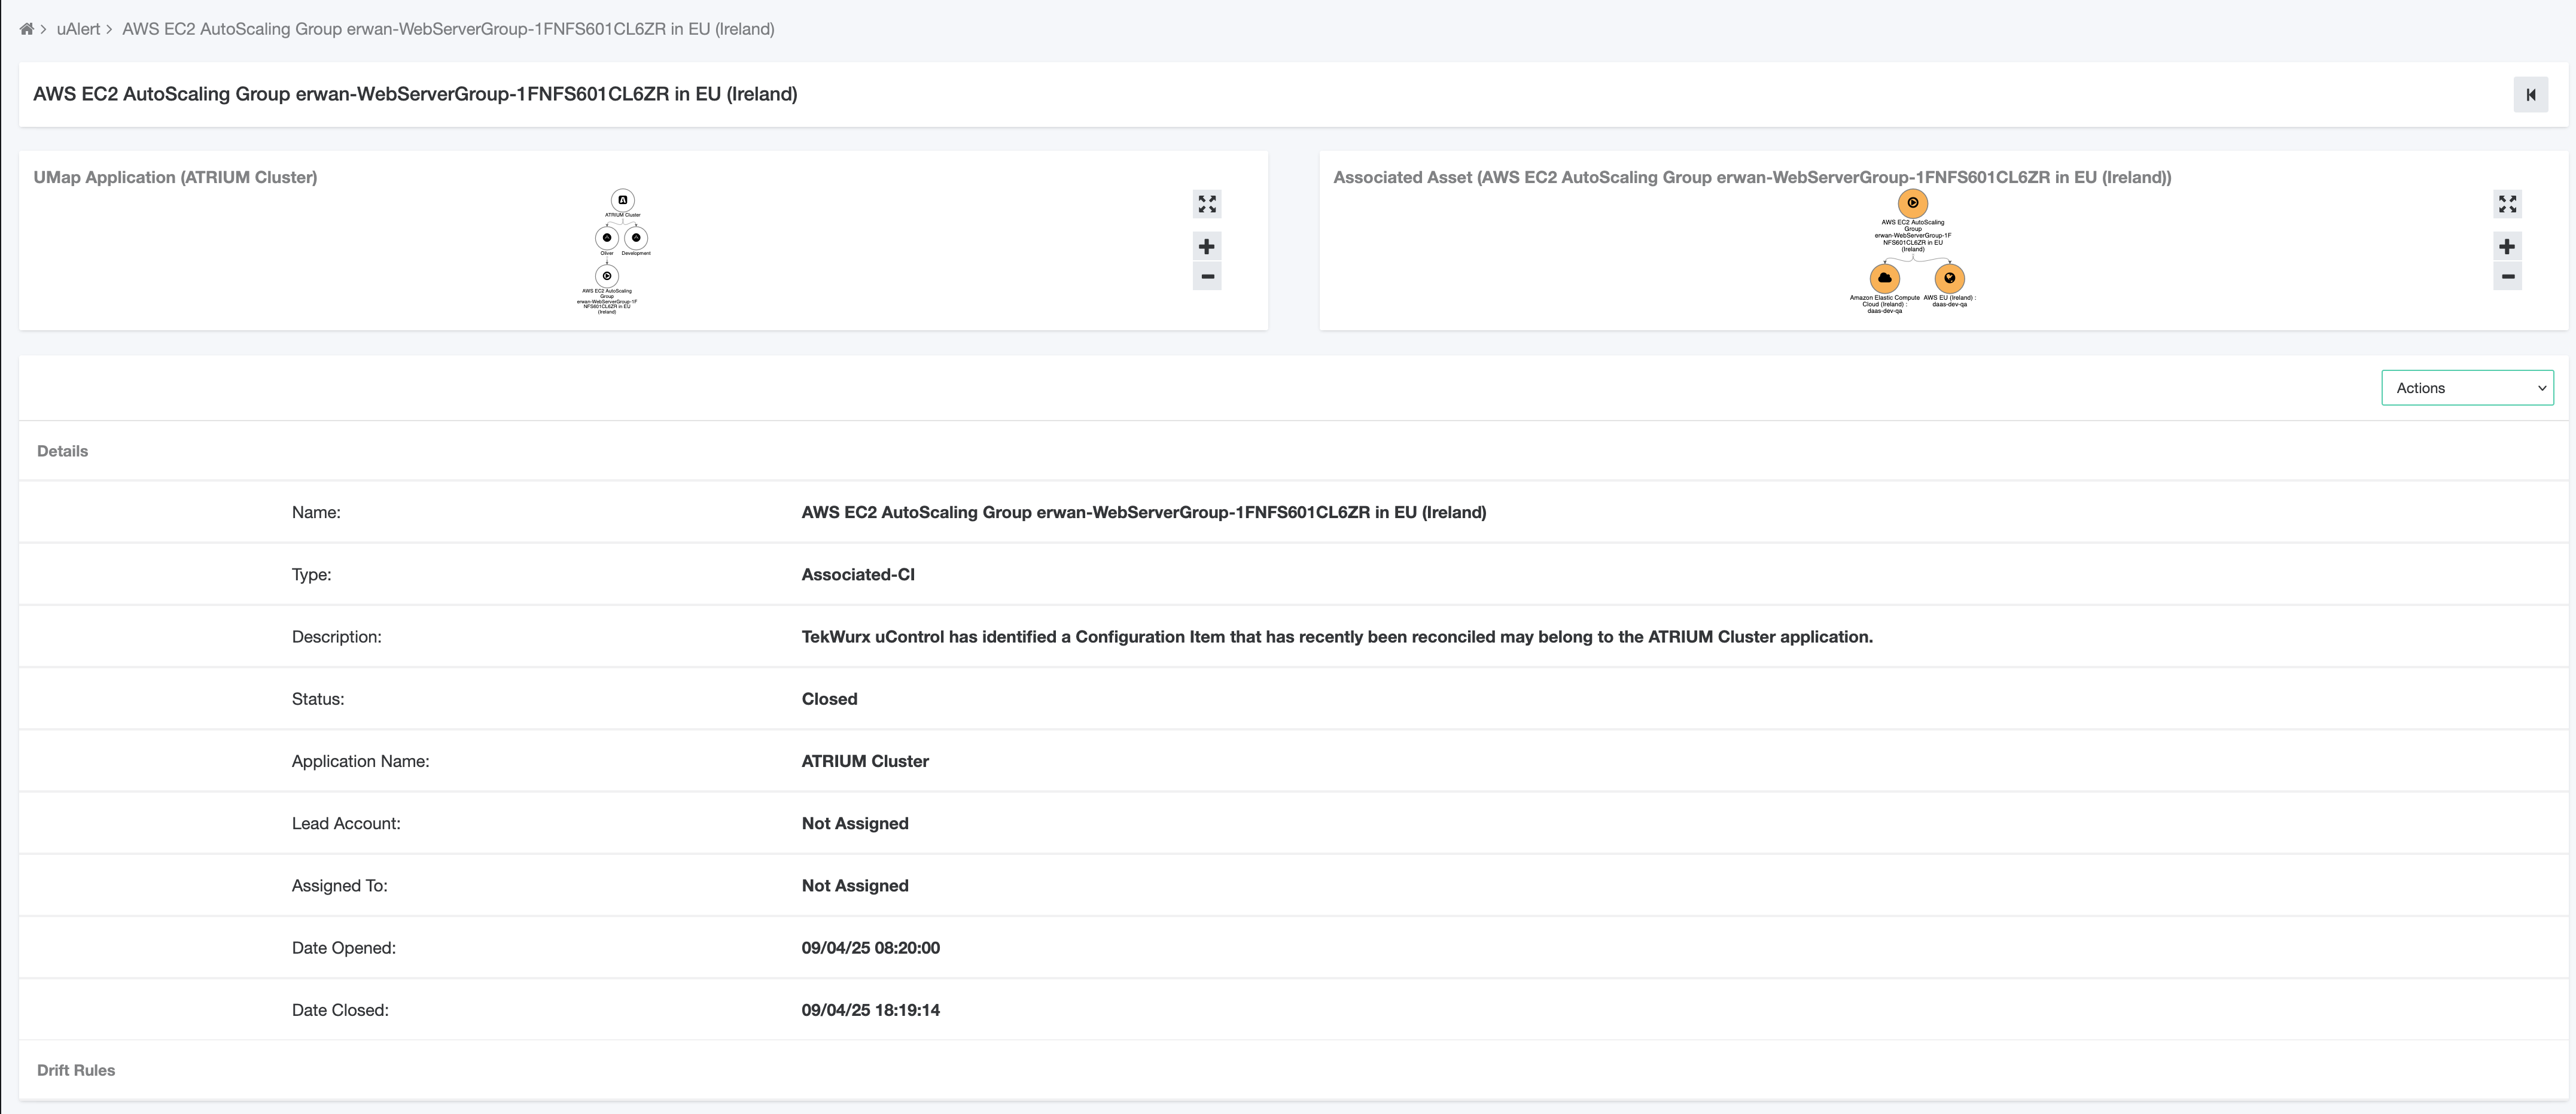Click the AutoScaling Group breadcrumb text
The height and width of the screenshot is (1114, 2576).
click(448, 29)
